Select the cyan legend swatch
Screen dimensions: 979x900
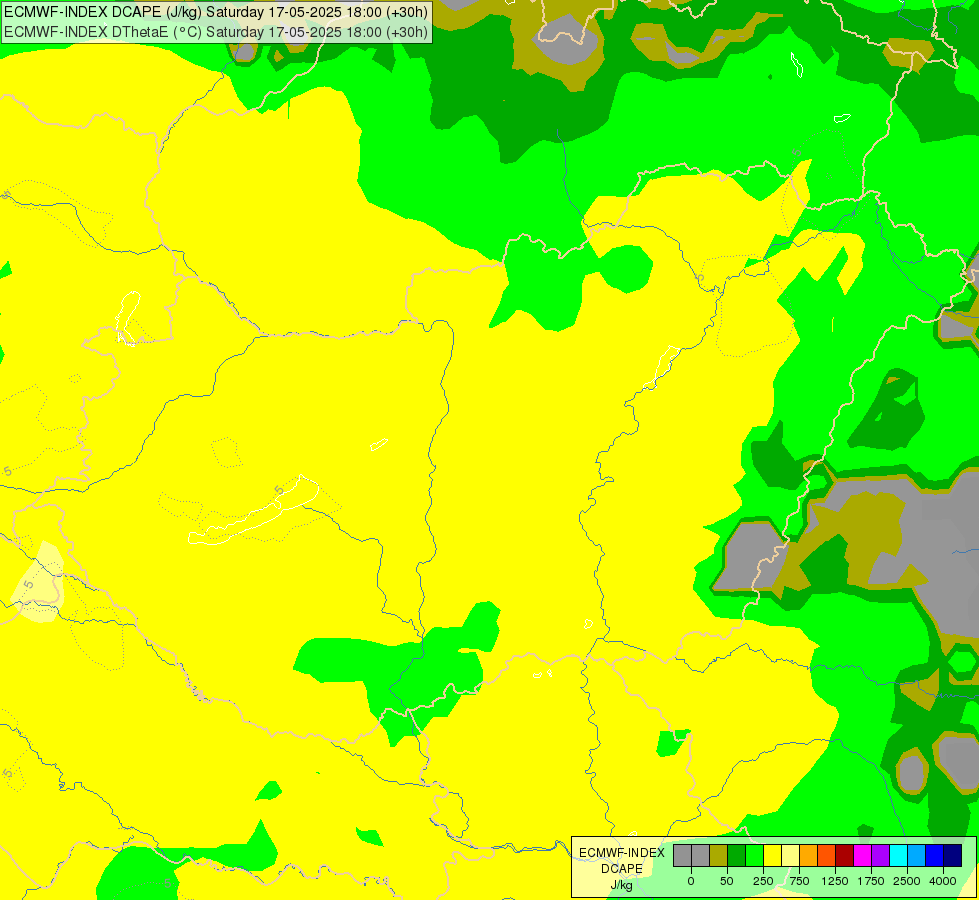click(x=898, y=855)
